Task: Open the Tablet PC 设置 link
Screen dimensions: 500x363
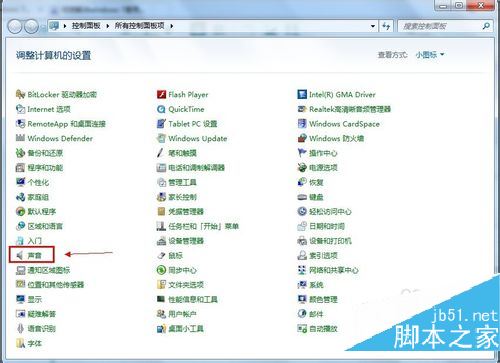Action: (193, 124)
